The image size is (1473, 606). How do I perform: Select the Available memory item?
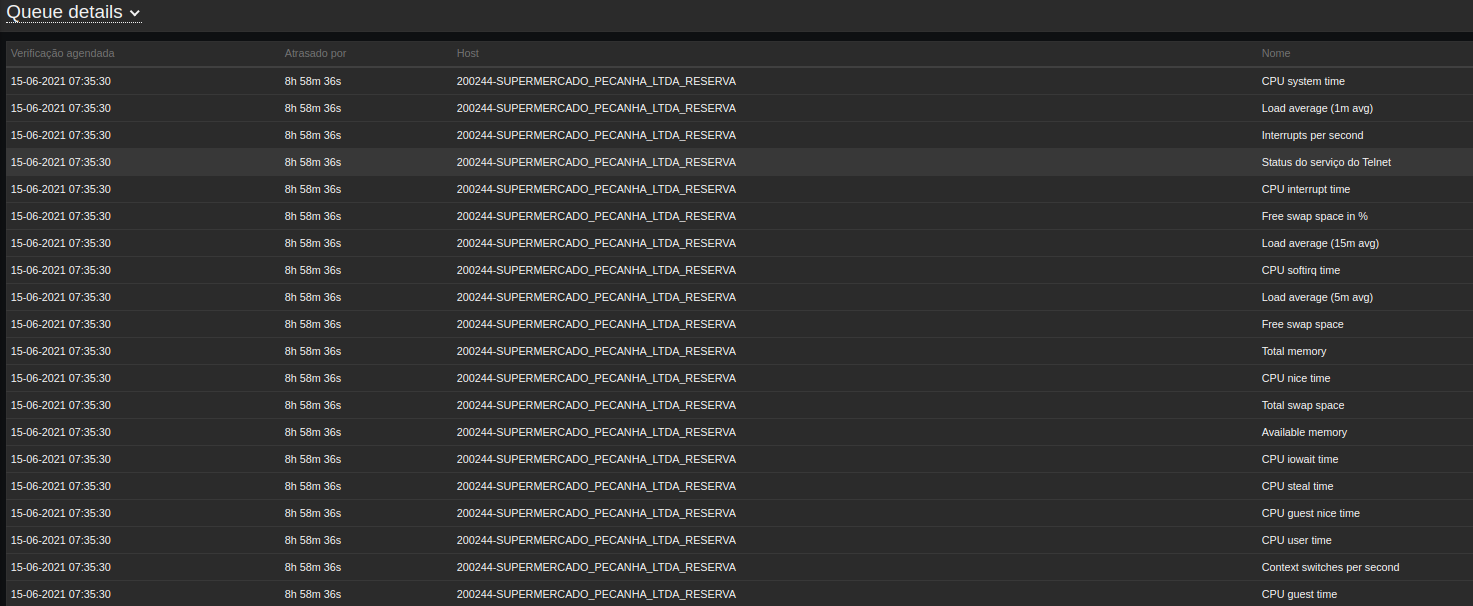pyautogui.click(x=1304, y=432)
